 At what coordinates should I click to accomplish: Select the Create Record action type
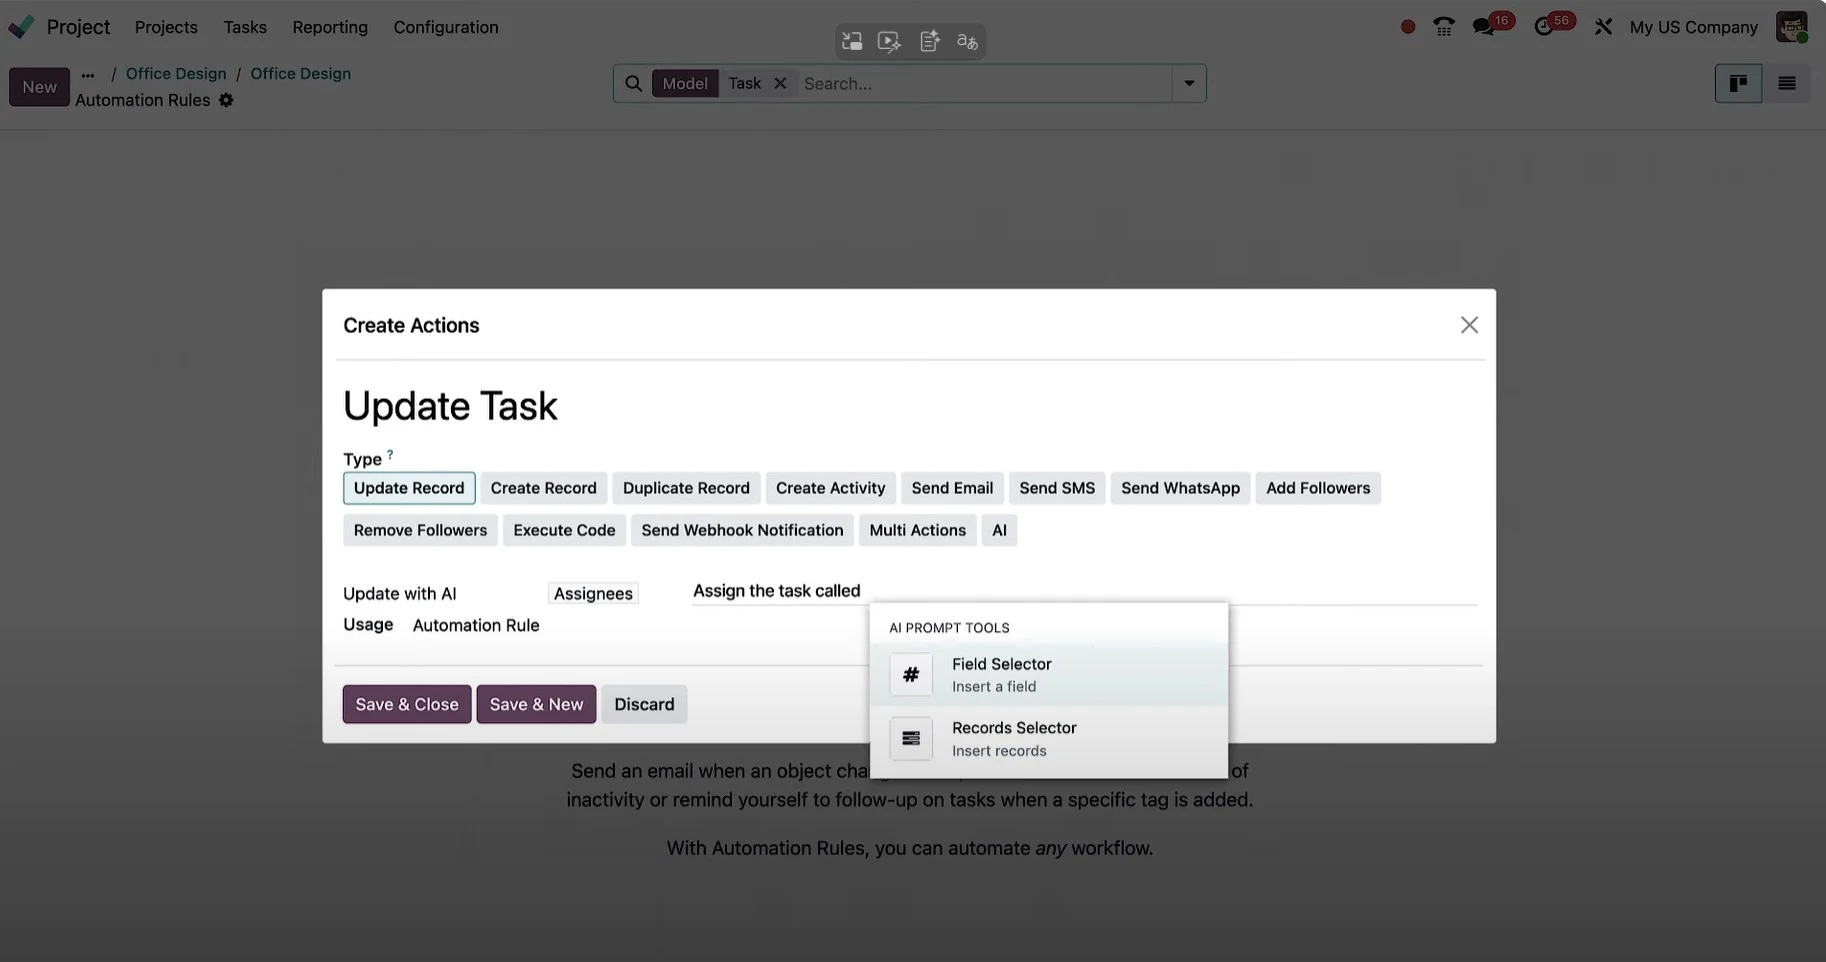point(543,488)
